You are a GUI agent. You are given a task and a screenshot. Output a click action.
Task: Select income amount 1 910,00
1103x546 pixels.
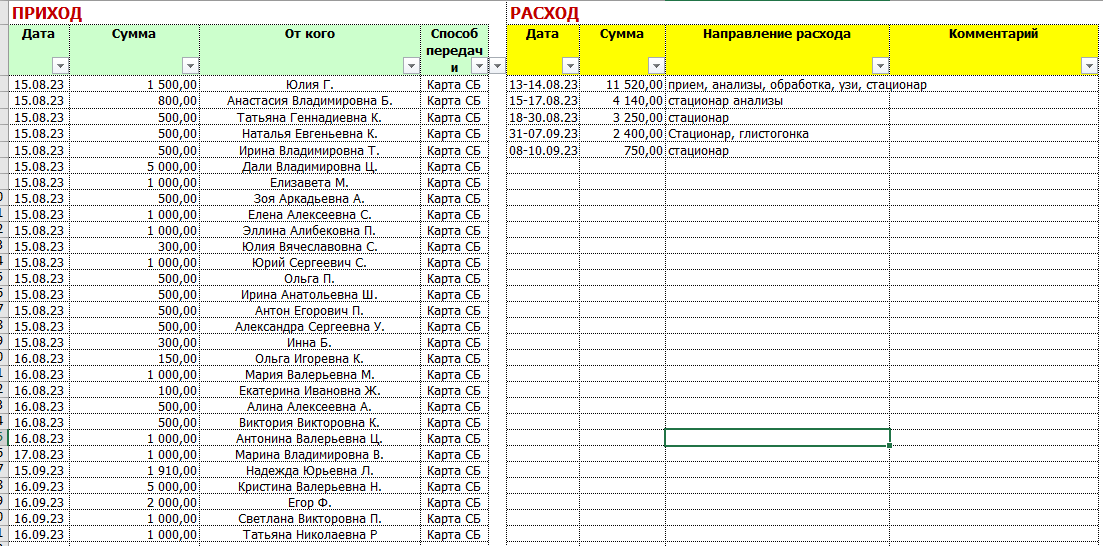pyautogui.click(x=134, y=470)
